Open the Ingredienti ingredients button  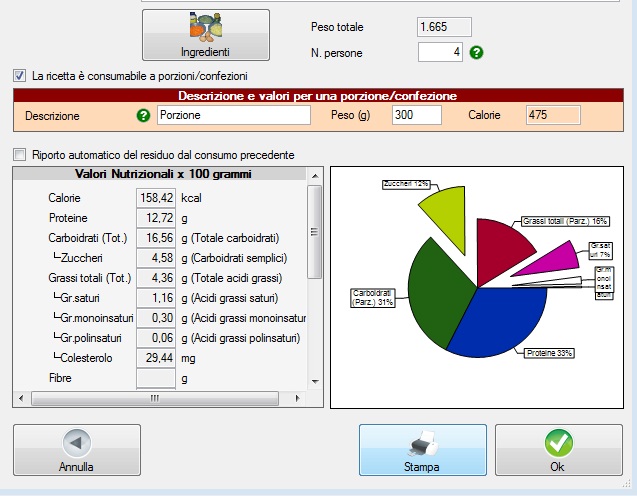(x=205, y=35)
